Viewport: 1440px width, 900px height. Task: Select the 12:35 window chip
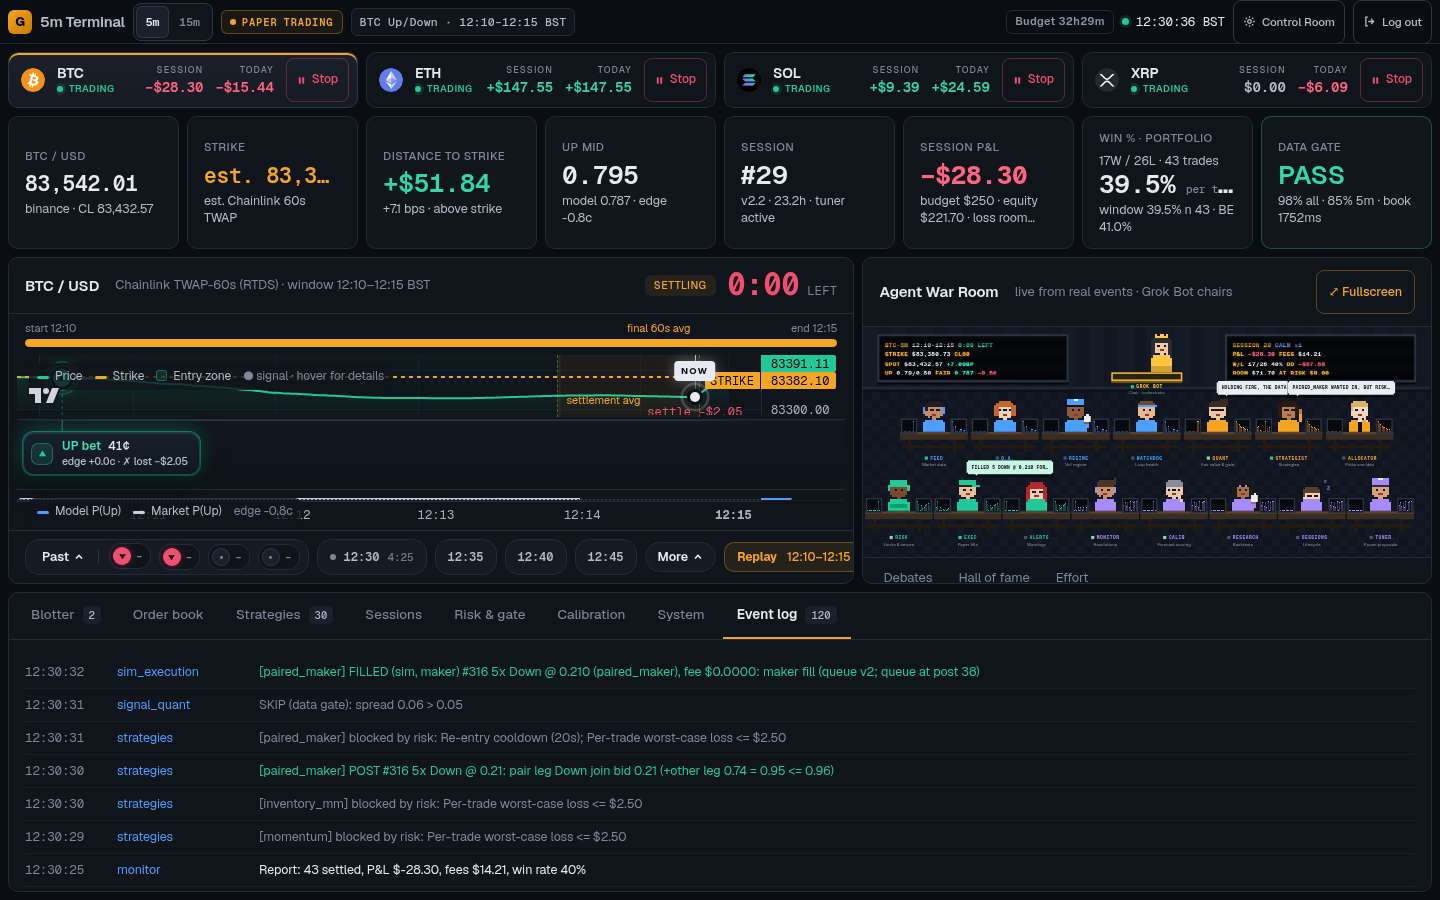(x=465, y=557)
